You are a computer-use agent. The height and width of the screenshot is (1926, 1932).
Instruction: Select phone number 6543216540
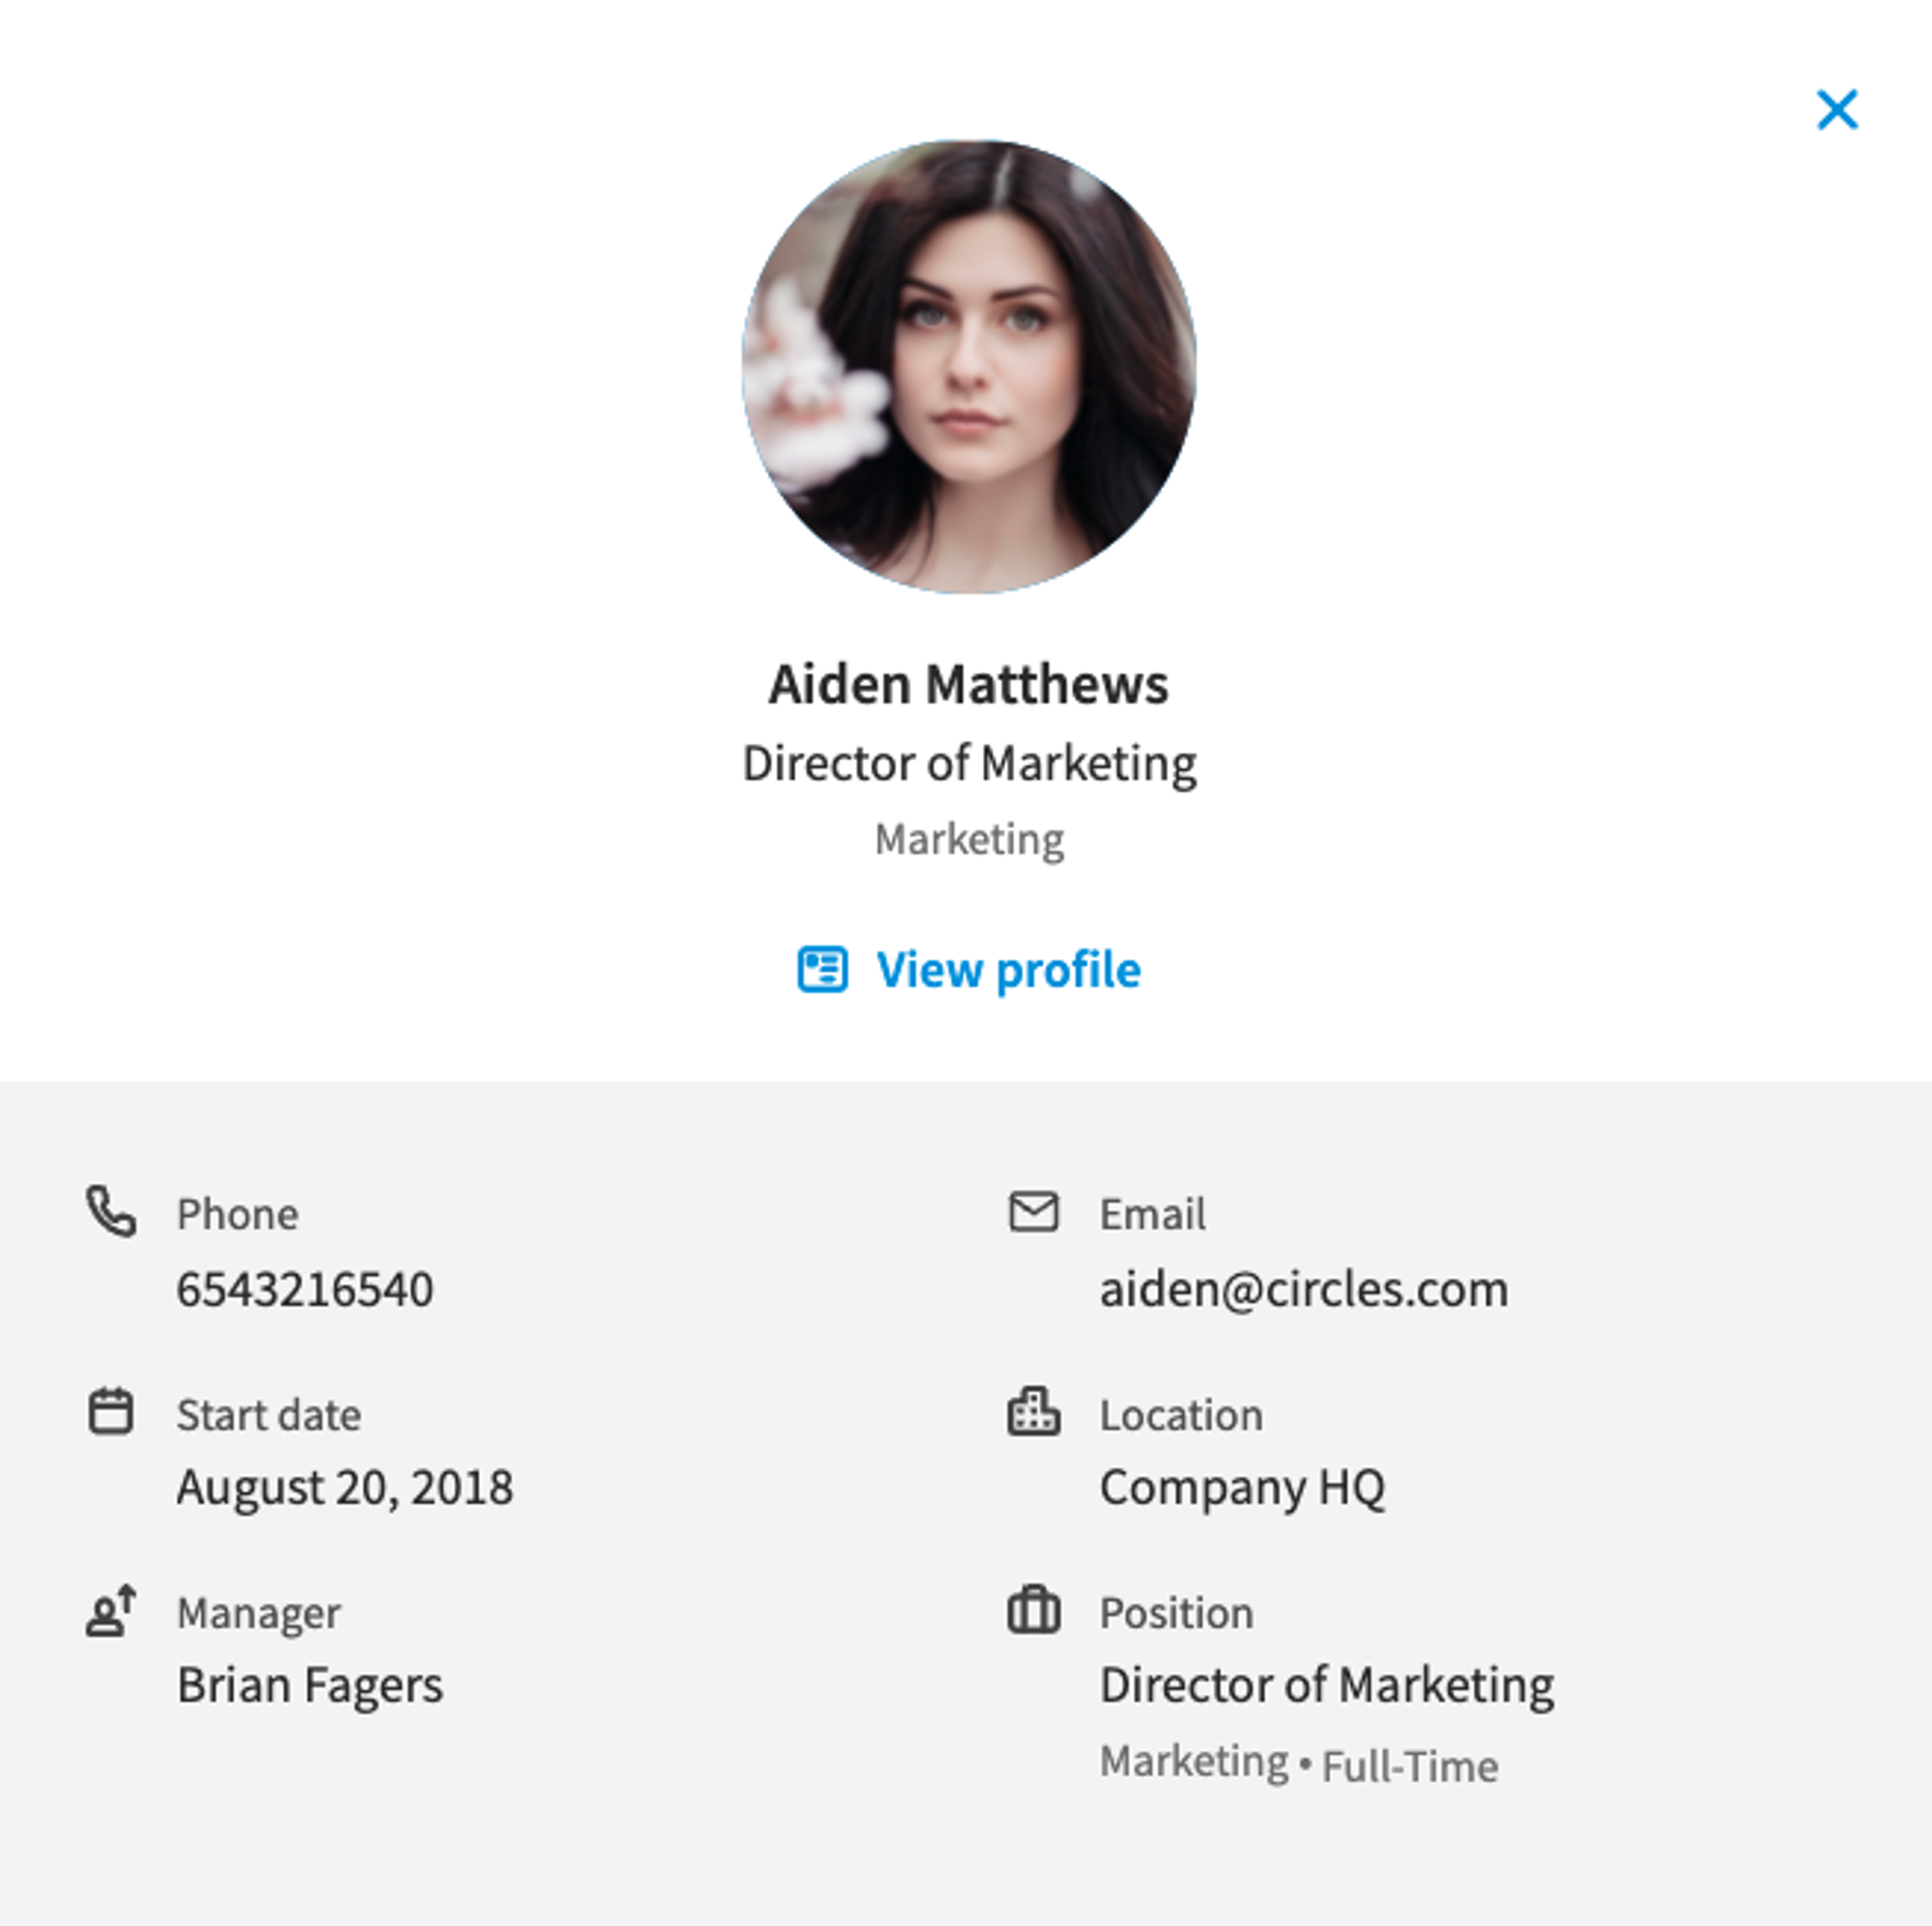coord(305,1289)
